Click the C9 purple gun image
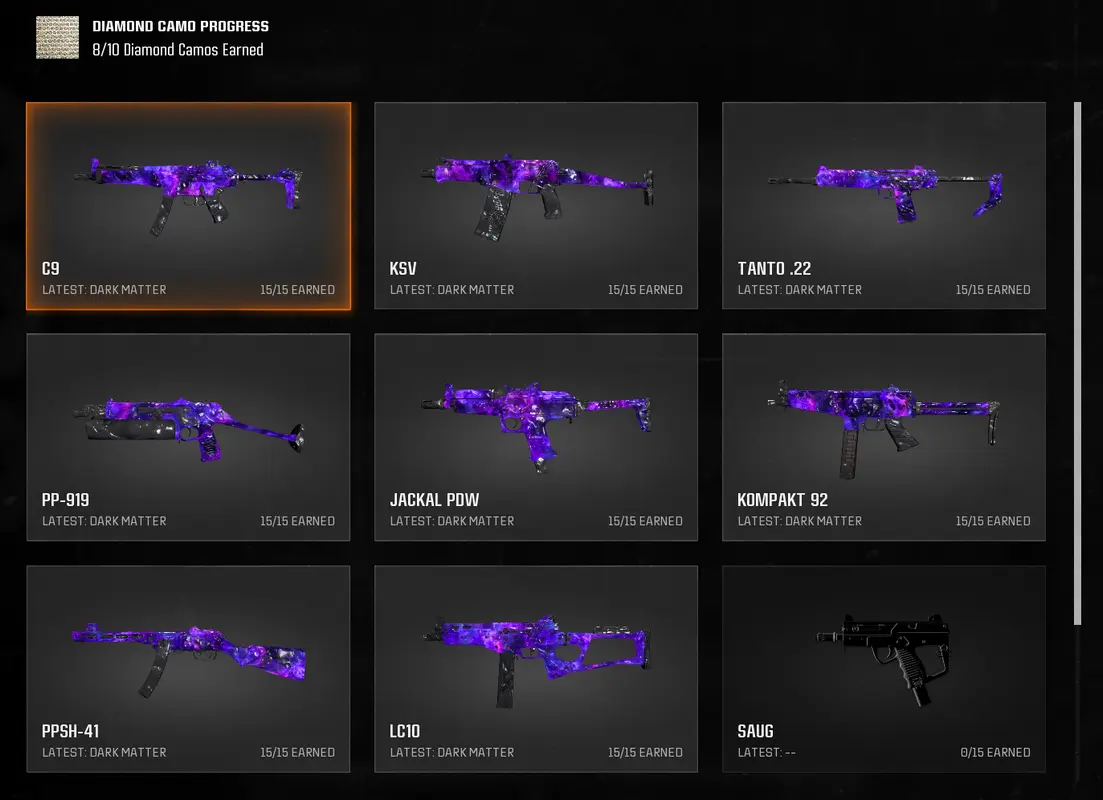This screenshot has height=800, width=1103. 189,193
